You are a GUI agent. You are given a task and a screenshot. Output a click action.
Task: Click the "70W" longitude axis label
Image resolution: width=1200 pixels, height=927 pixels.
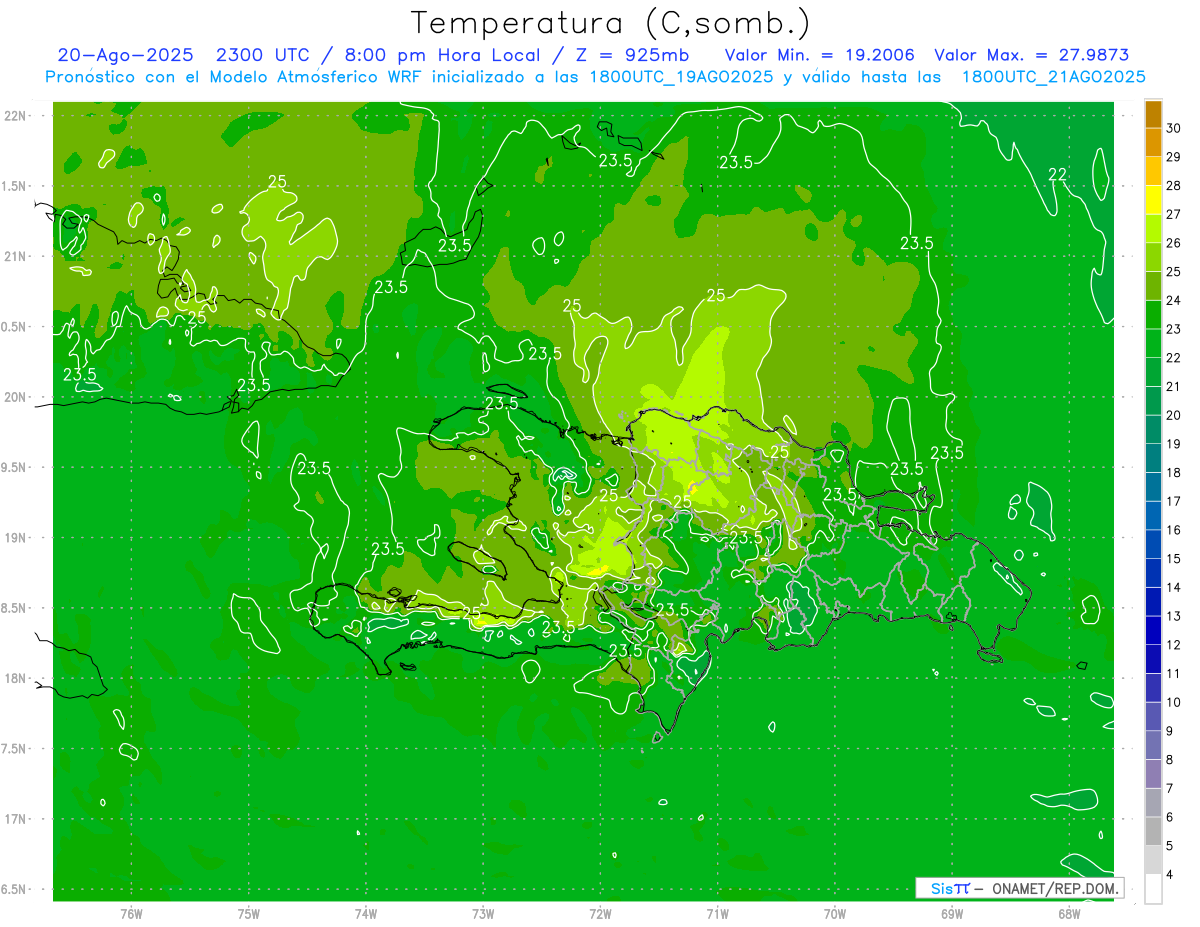point(835,914)
